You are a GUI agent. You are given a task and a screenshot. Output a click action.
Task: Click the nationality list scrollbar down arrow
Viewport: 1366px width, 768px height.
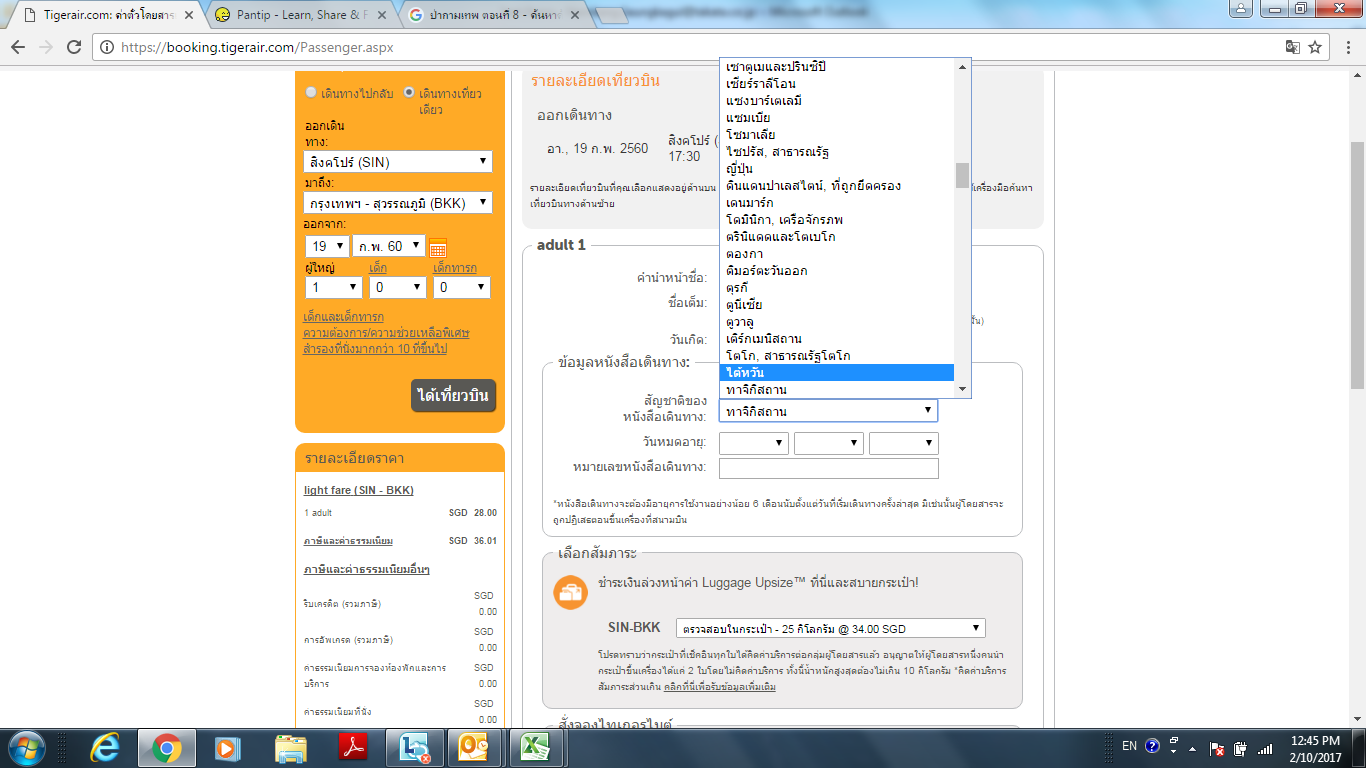pos(963,389)
